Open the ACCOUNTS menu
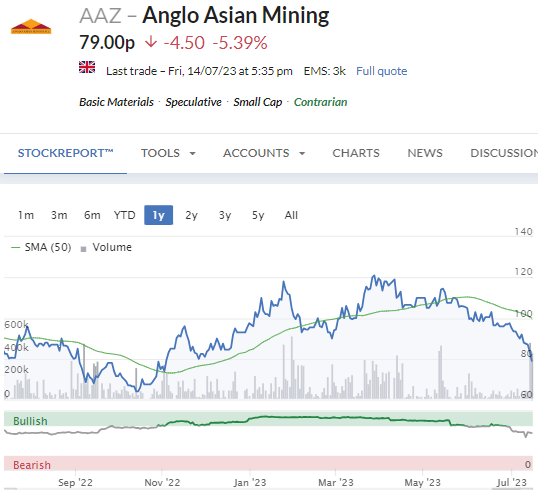The image size is (538, 490). tap(256, 153)
